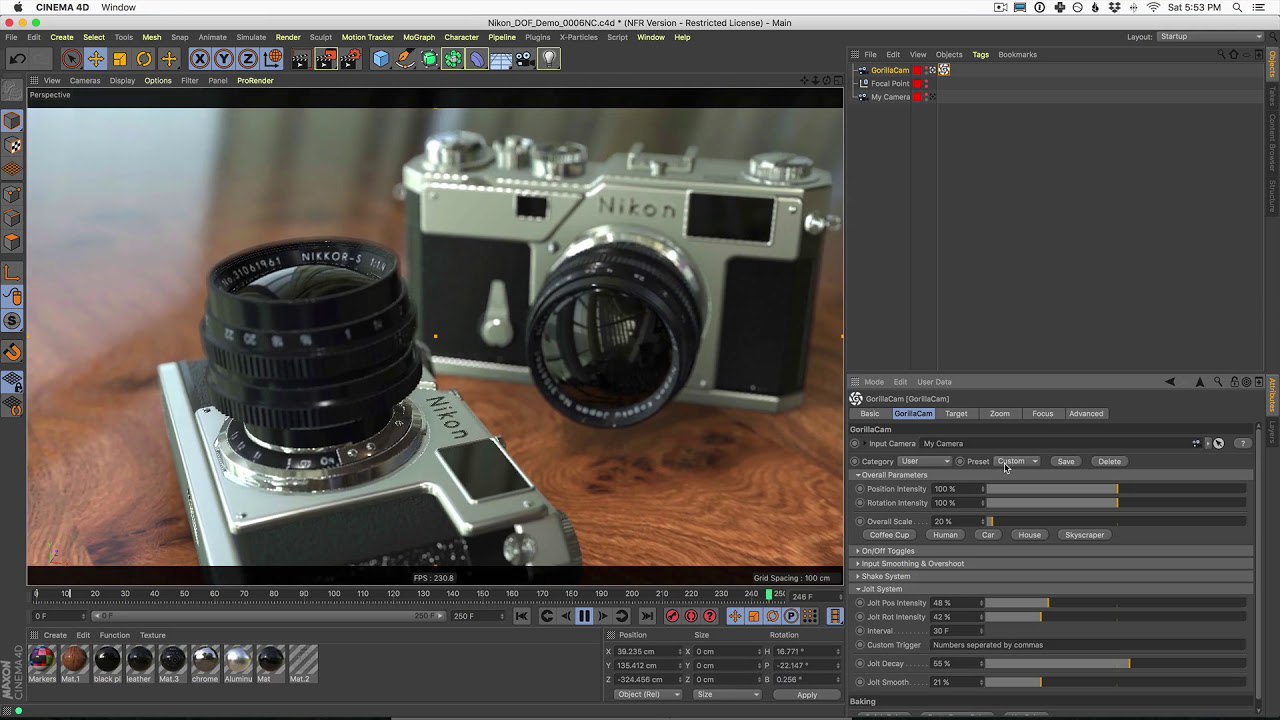Image resolution: width=1280 pixels, height=720 pixels.
Task: Open the Floor environment icon
Action: (x=501, y=59)
